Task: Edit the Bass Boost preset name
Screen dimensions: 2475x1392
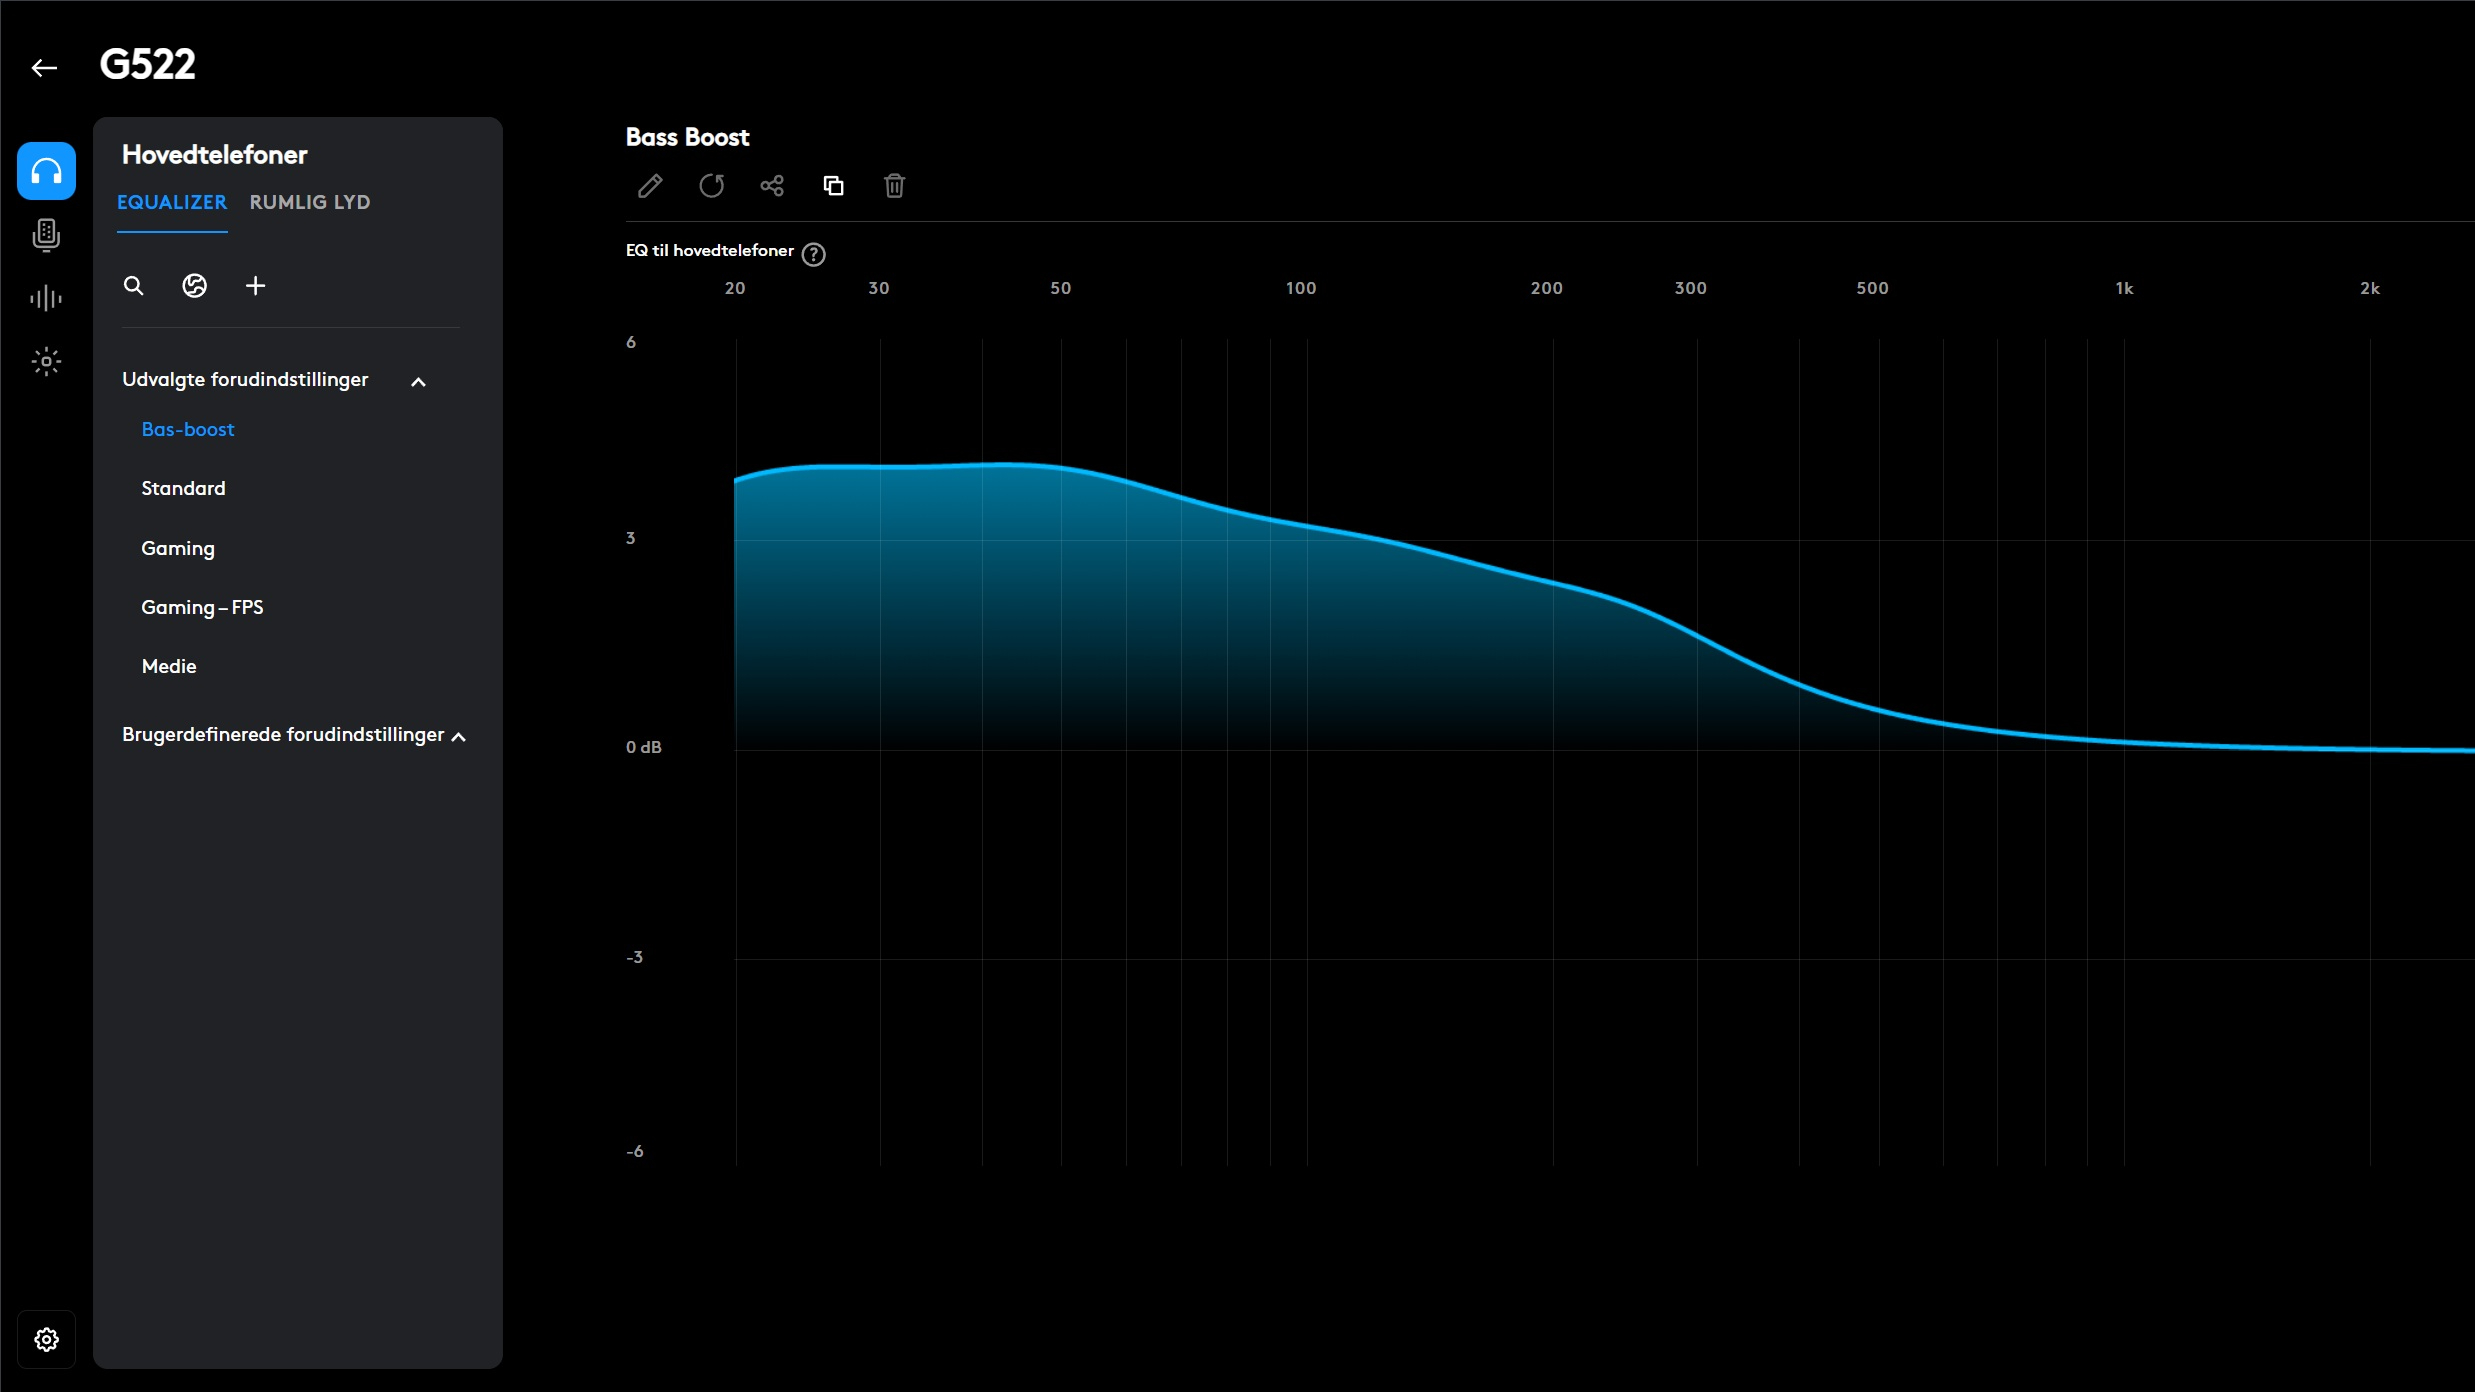Action: 650,186
